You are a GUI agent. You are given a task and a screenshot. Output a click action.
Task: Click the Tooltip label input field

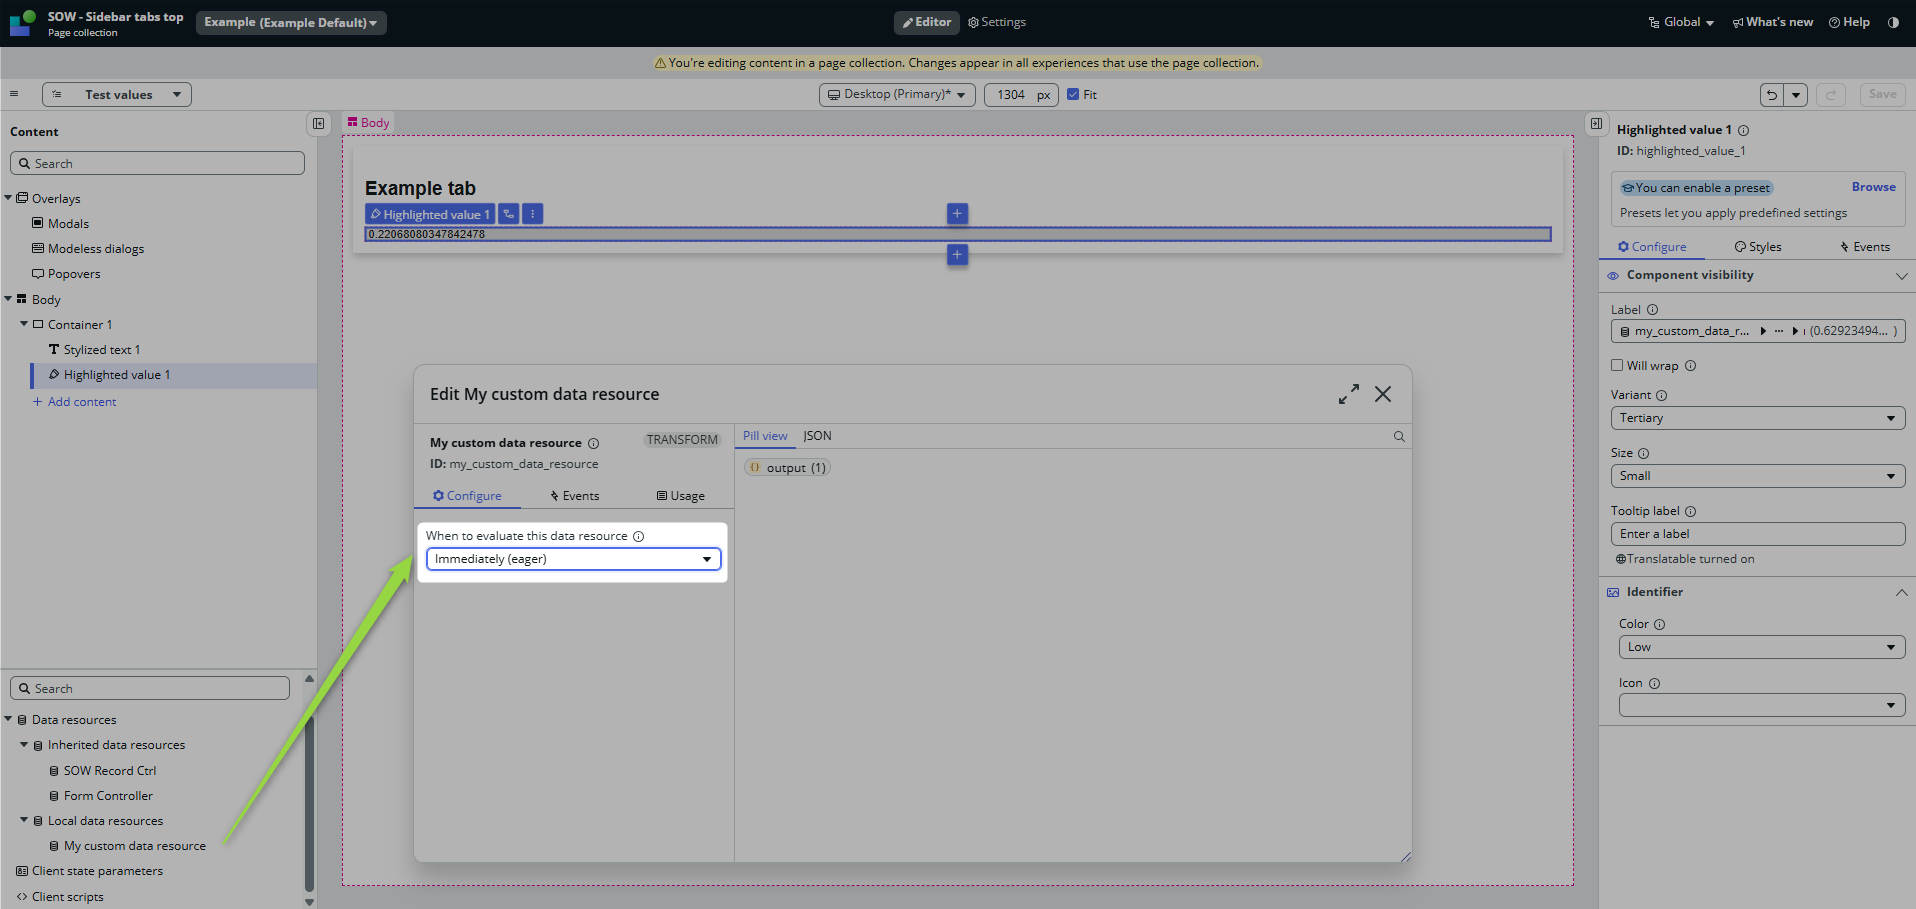point(1757,534)
